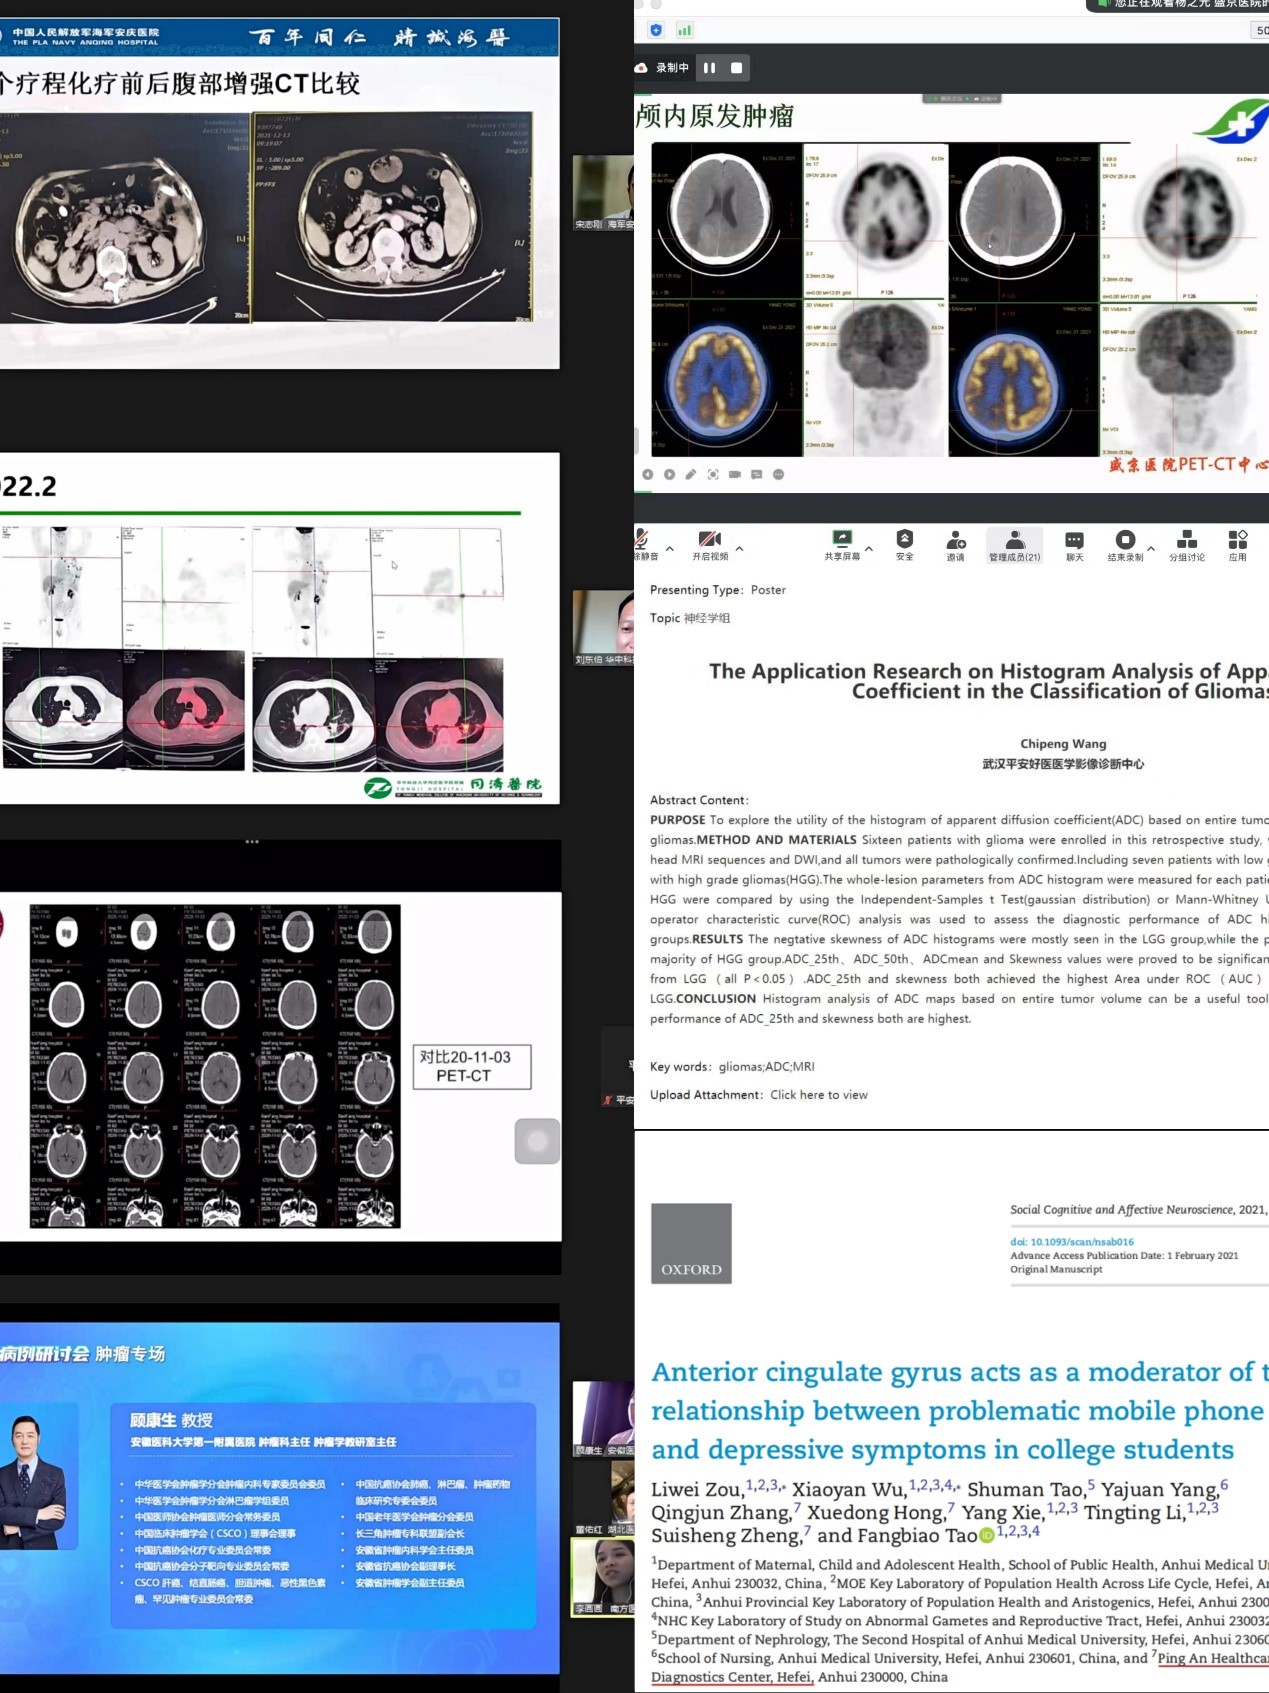Select the pen annotation tool under slide

[x=690, y=475]
